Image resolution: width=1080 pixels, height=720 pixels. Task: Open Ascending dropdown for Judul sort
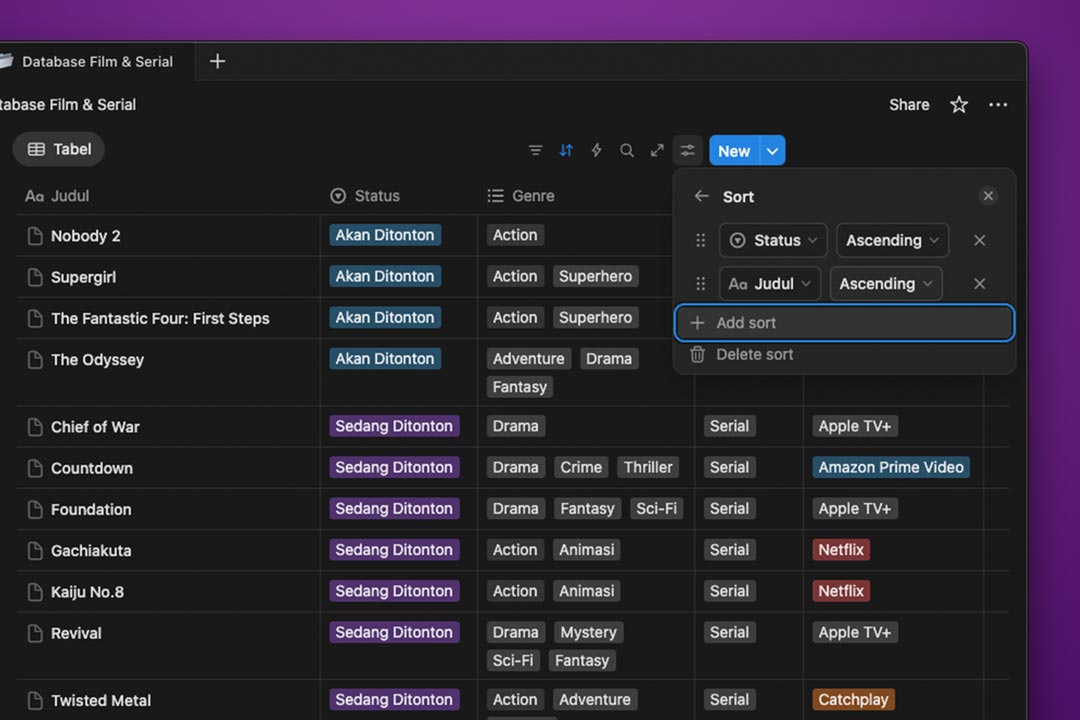[886, 284]
